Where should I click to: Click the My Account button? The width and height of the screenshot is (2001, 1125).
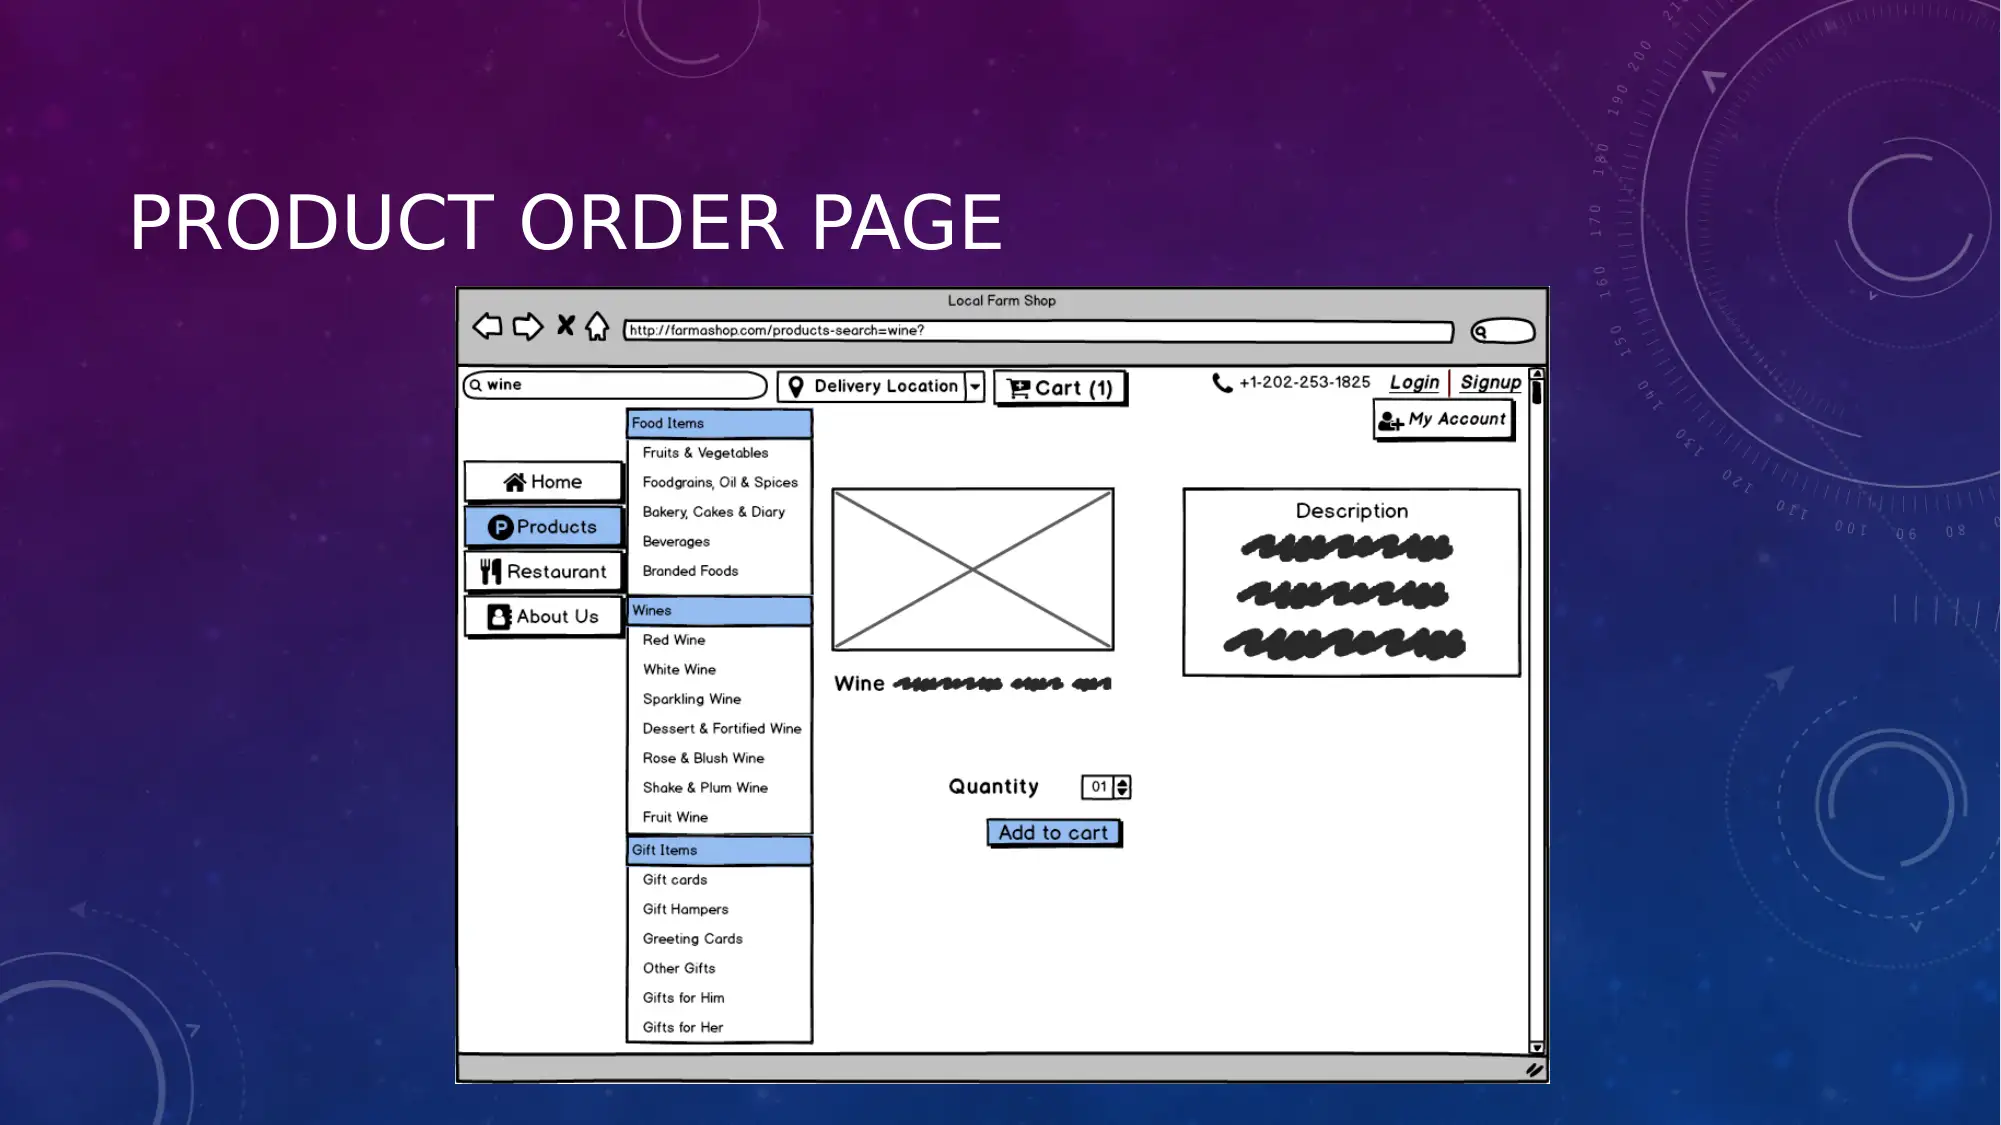[x=1444, y=420]
